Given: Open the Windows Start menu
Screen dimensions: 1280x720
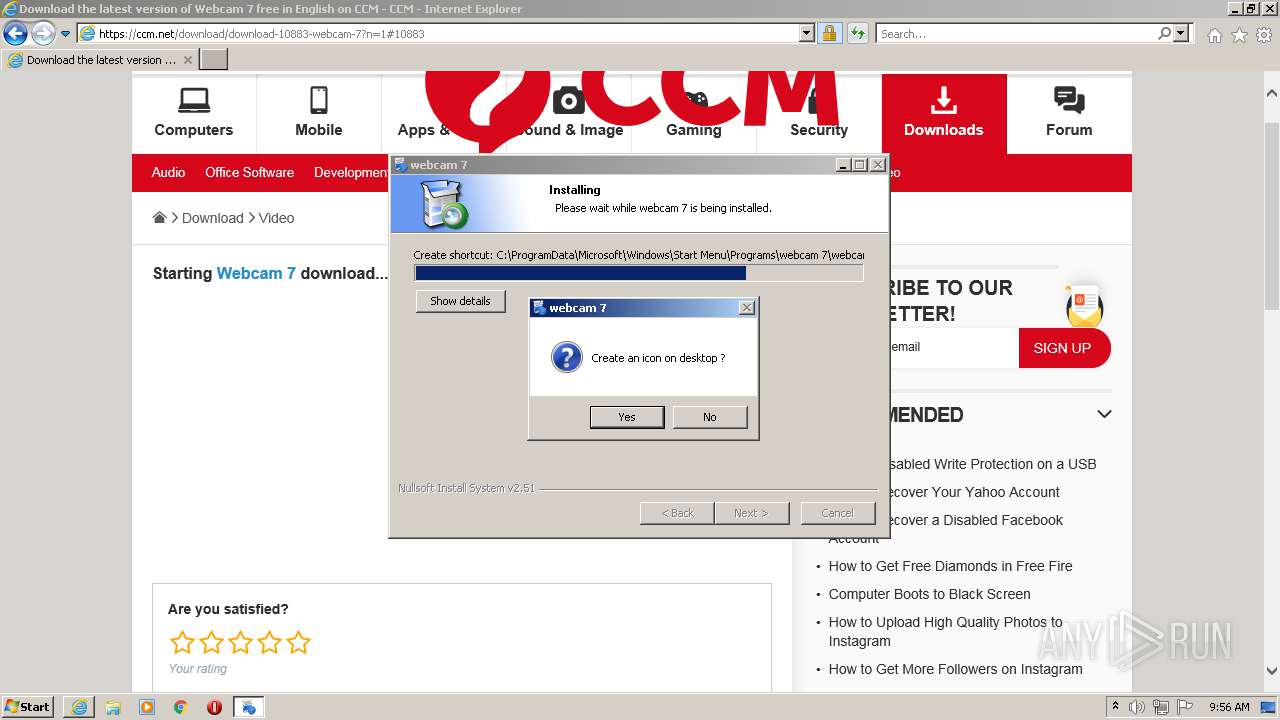Looking at the screenshot, I should (28, 706).
